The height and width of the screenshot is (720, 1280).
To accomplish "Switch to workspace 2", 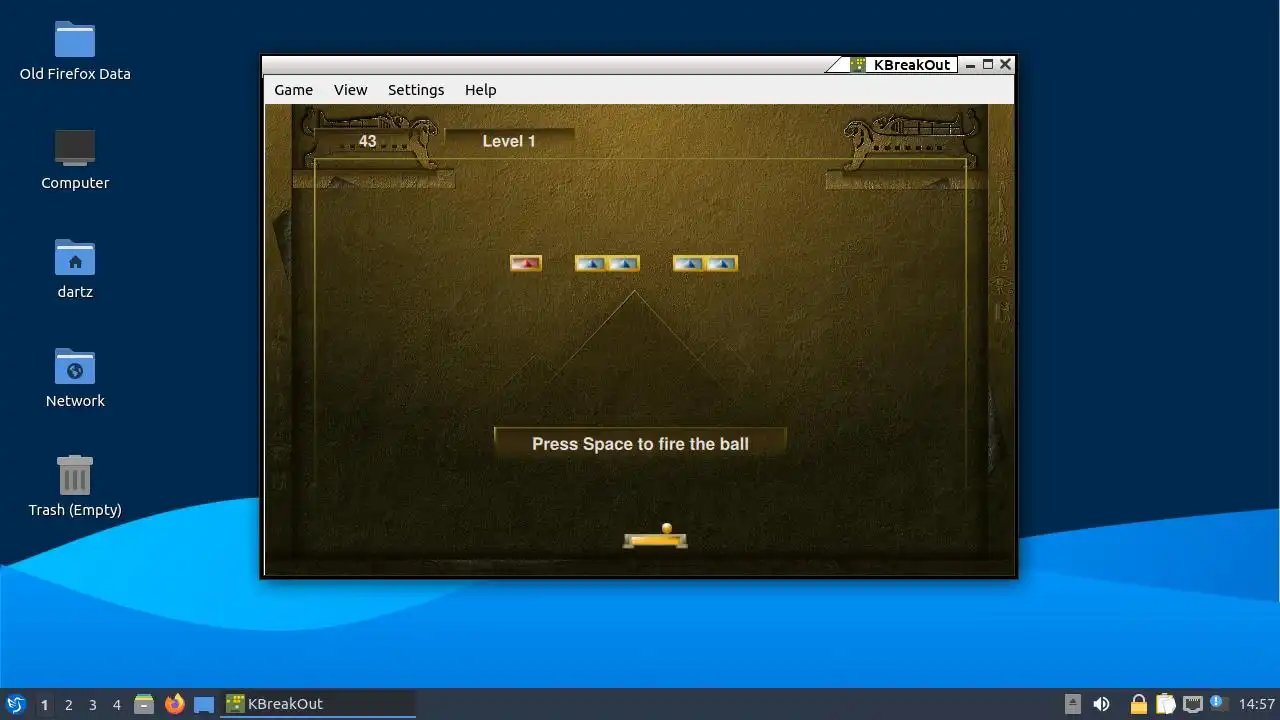I will pos(68,704).
